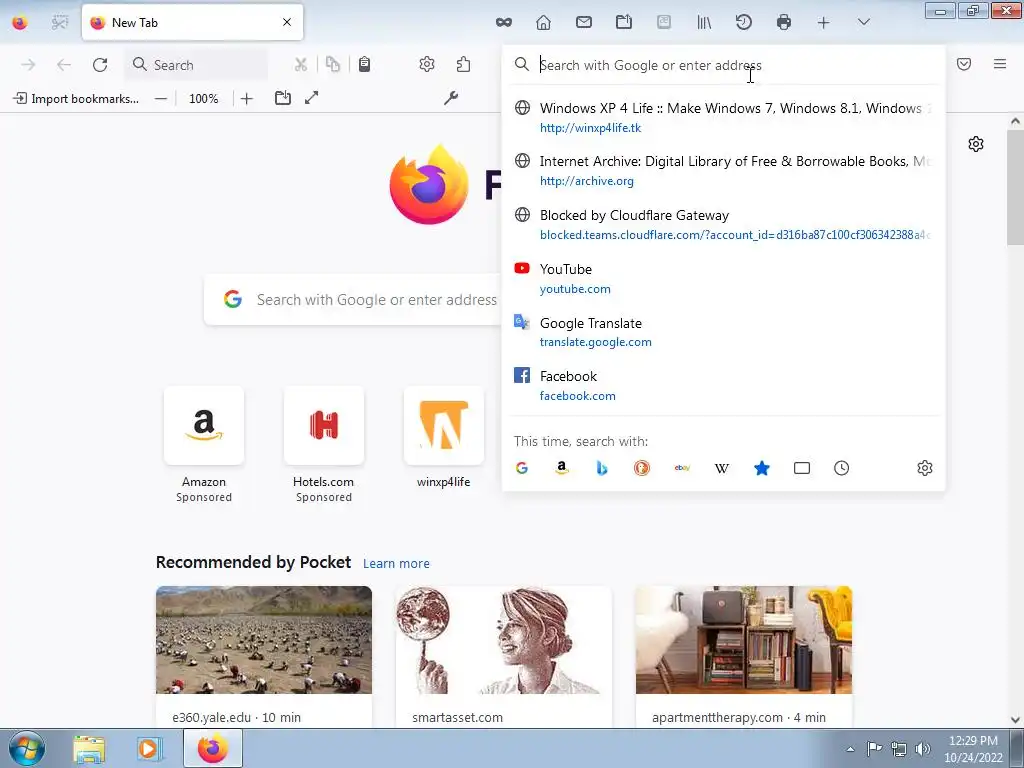Search this time with Google
This screenshot has height=768, width=1024.
pos(522,468)
